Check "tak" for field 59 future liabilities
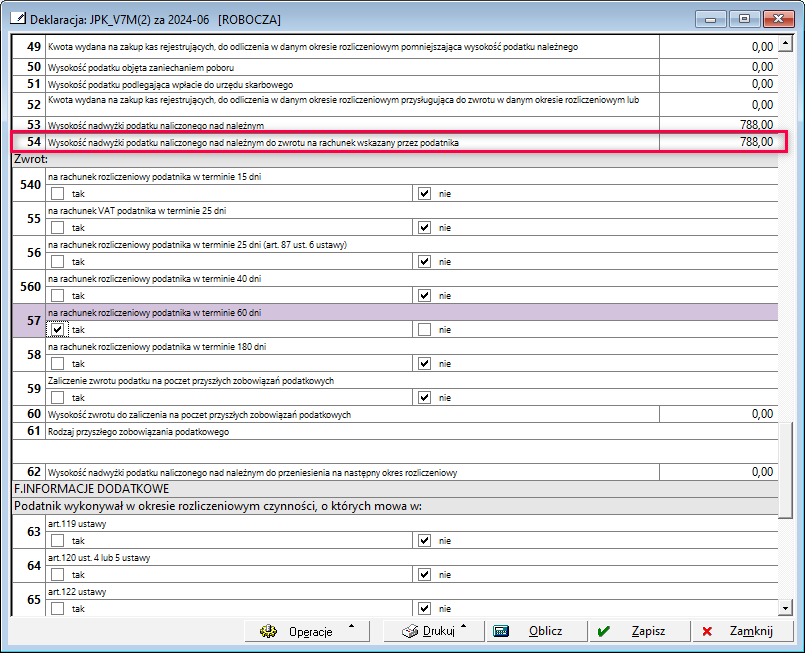 (58, 398)
